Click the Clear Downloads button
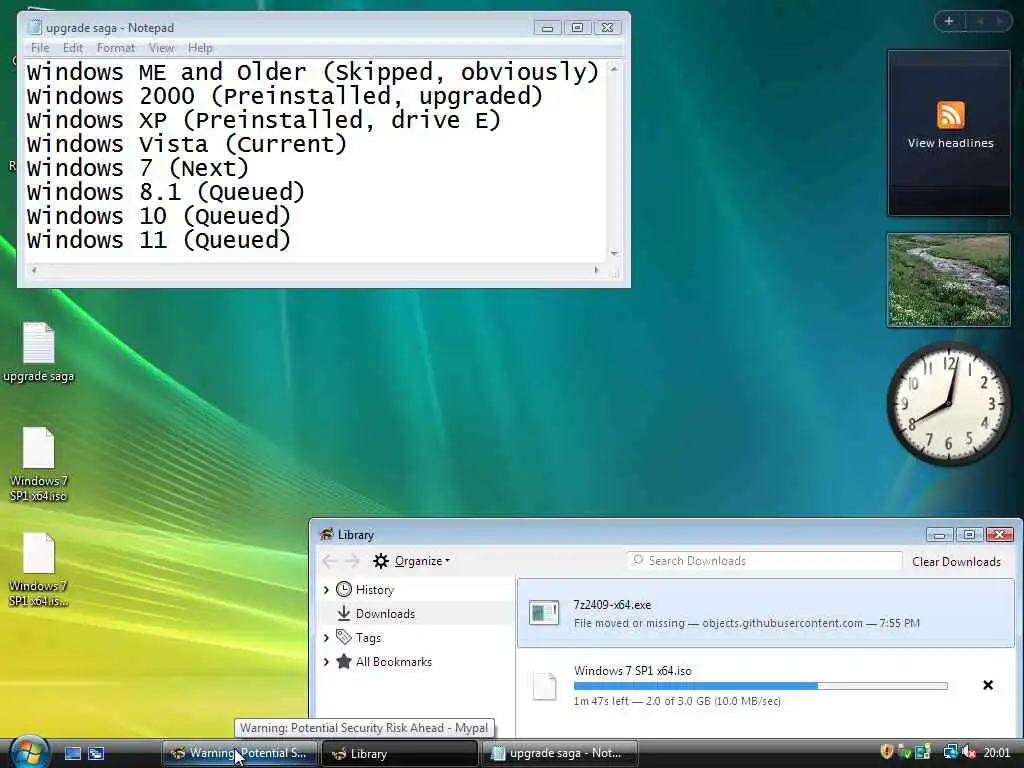The width and height of the screenshot is (1024, 768). click(x=956, y=562)
